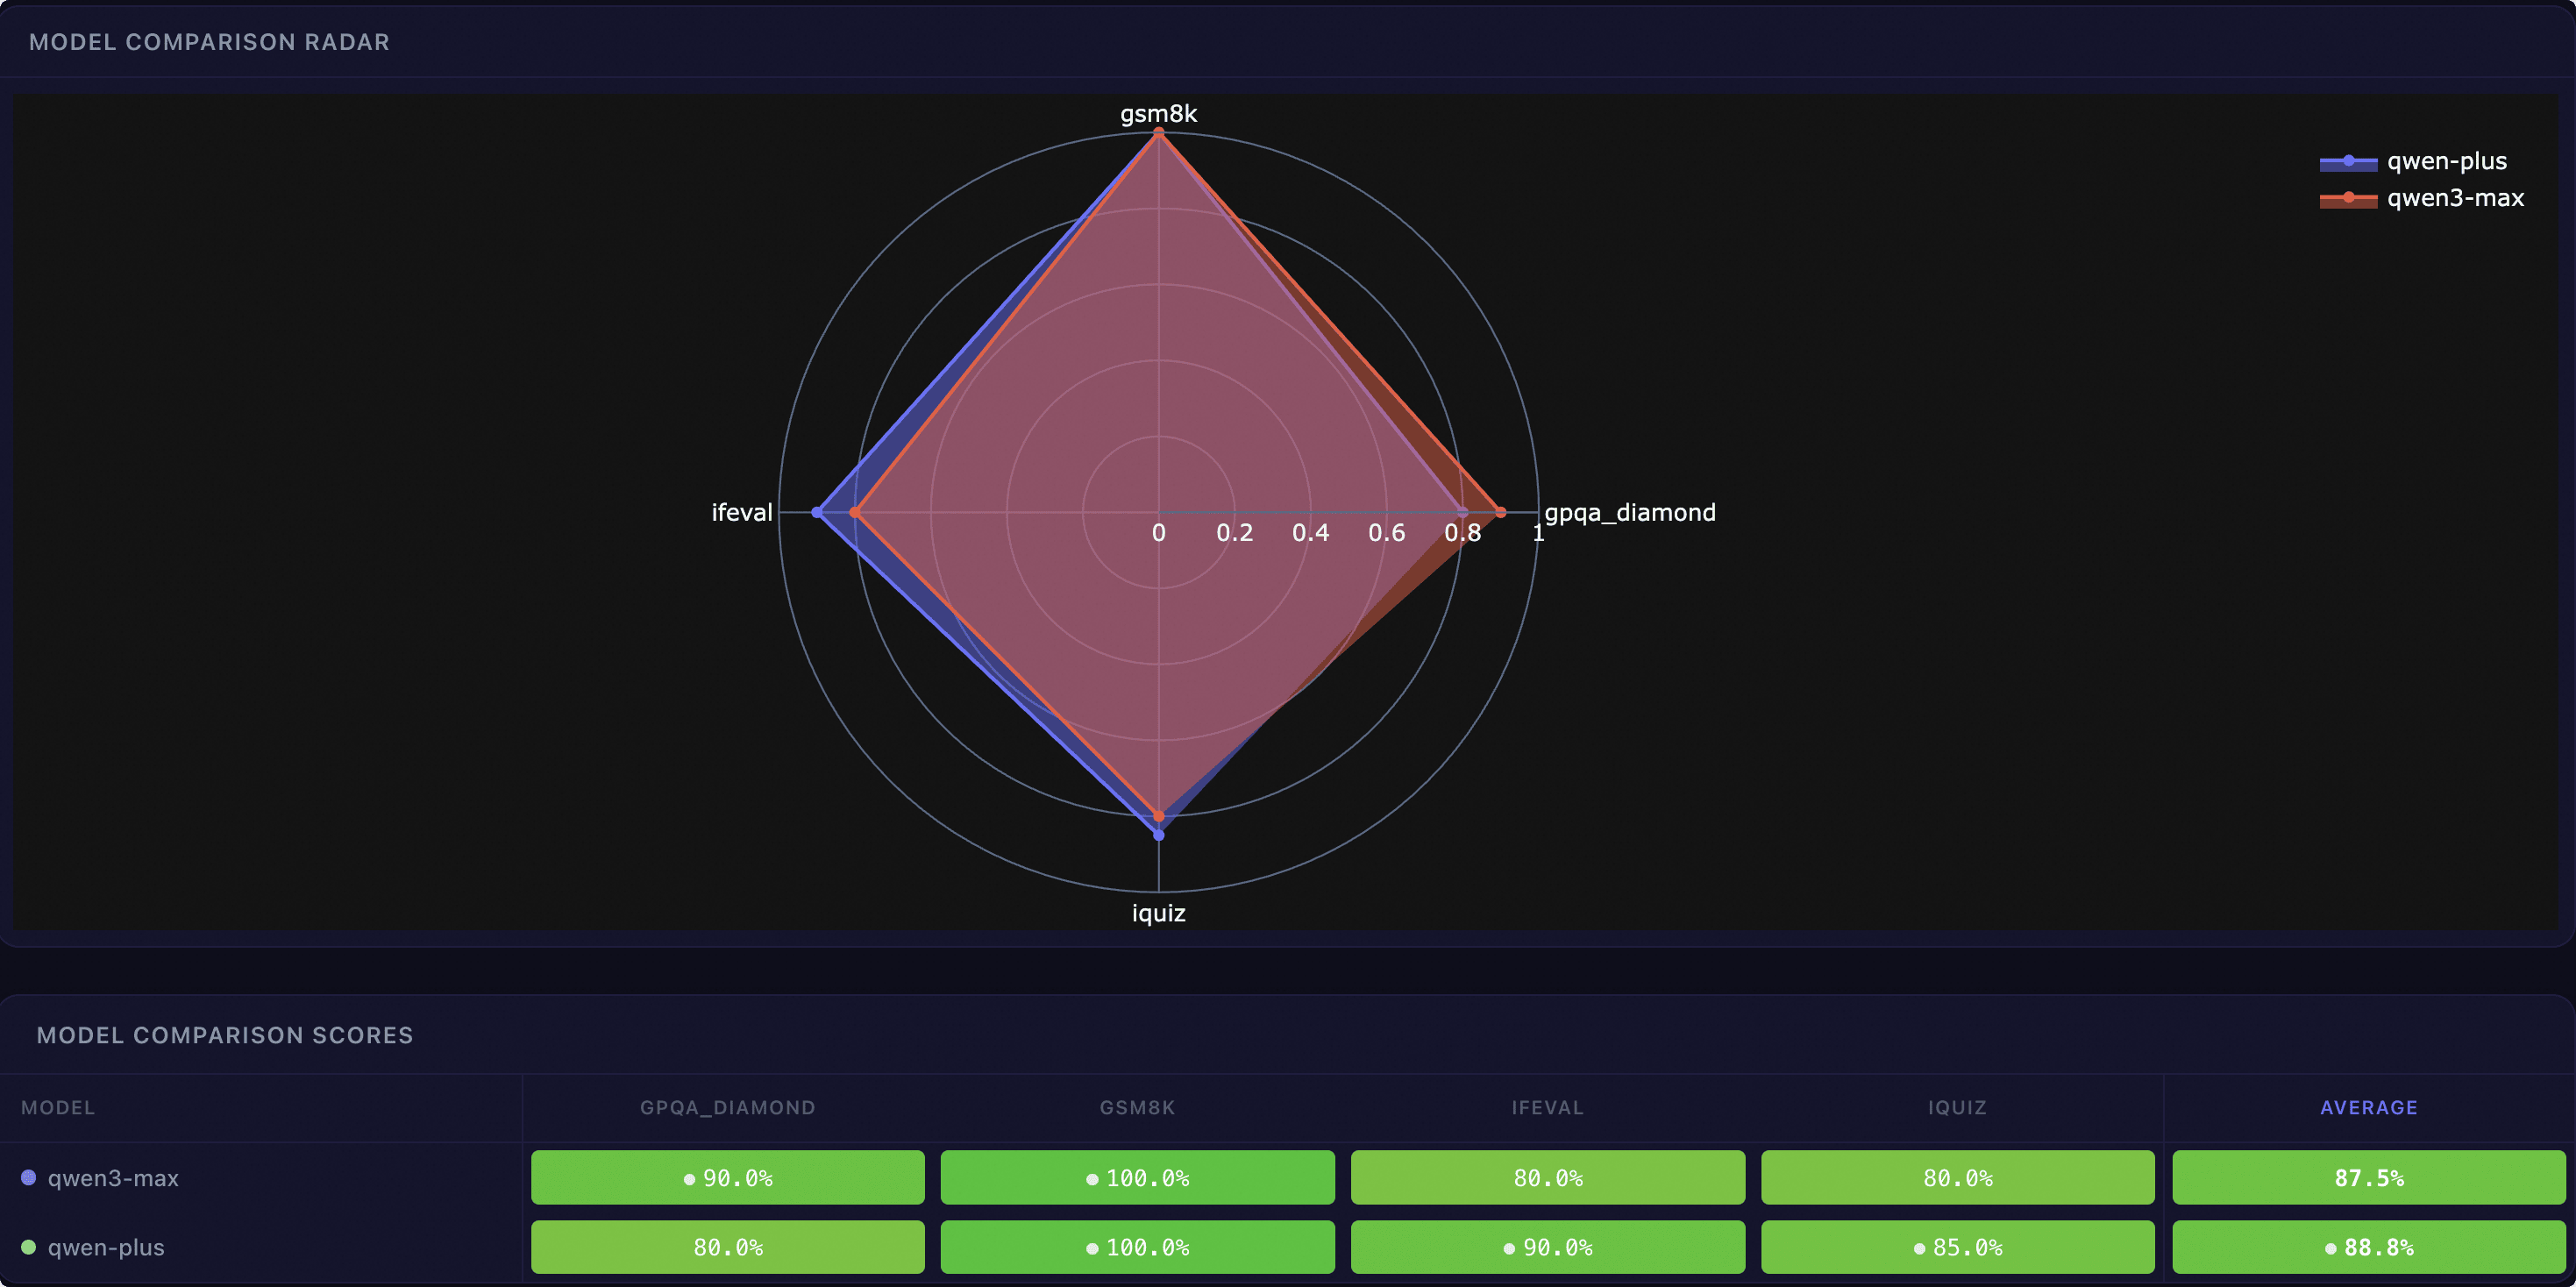Screen dimensions: 2576x1287
Task: Sort table by the IFEVAL column header
Action: [x=1548, y=1108]
